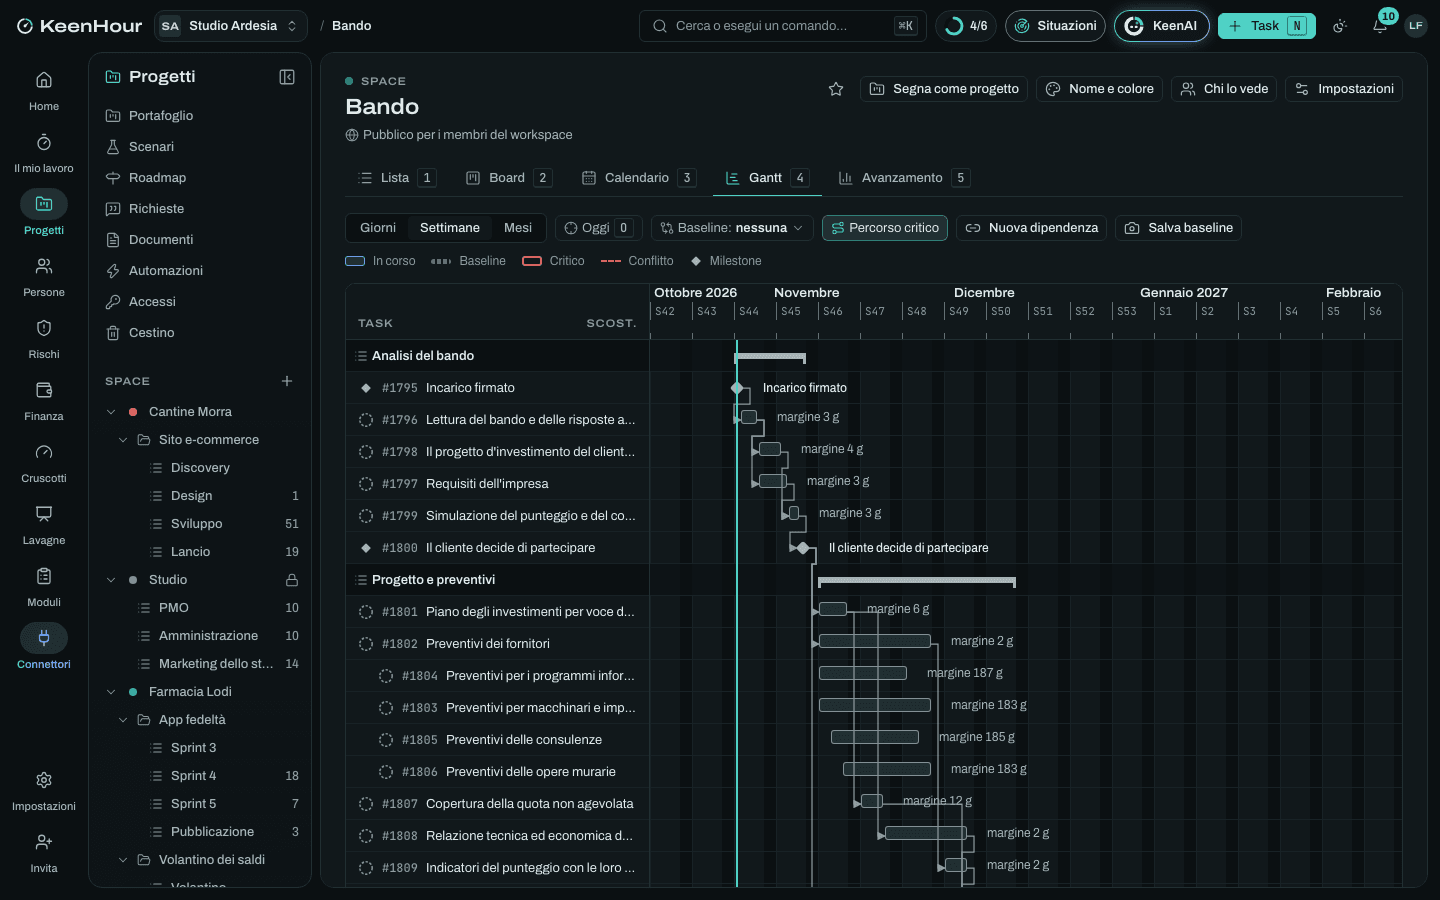Open Baseline: nessuna dropdown

point(732,228)
